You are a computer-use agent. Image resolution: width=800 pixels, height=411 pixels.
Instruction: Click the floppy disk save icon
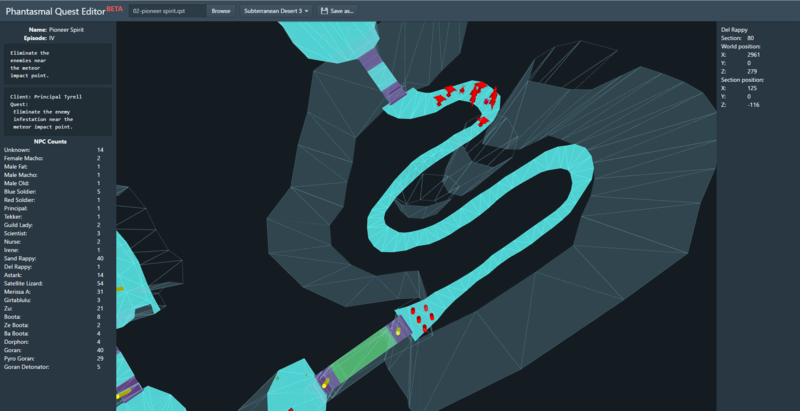(324, 11)
